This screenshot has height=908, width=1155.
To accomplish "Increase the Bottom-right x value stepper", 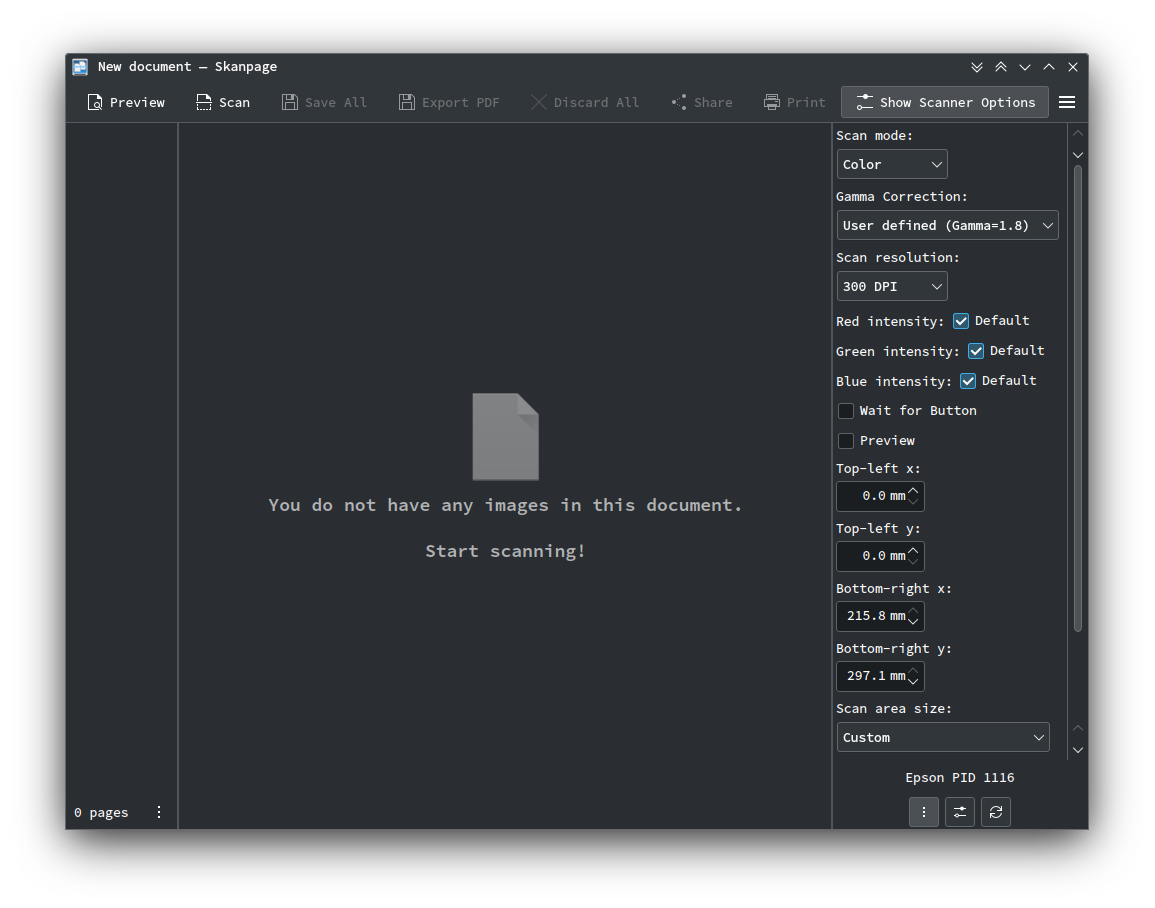I will pyautogui.click(x=913, y=610).
